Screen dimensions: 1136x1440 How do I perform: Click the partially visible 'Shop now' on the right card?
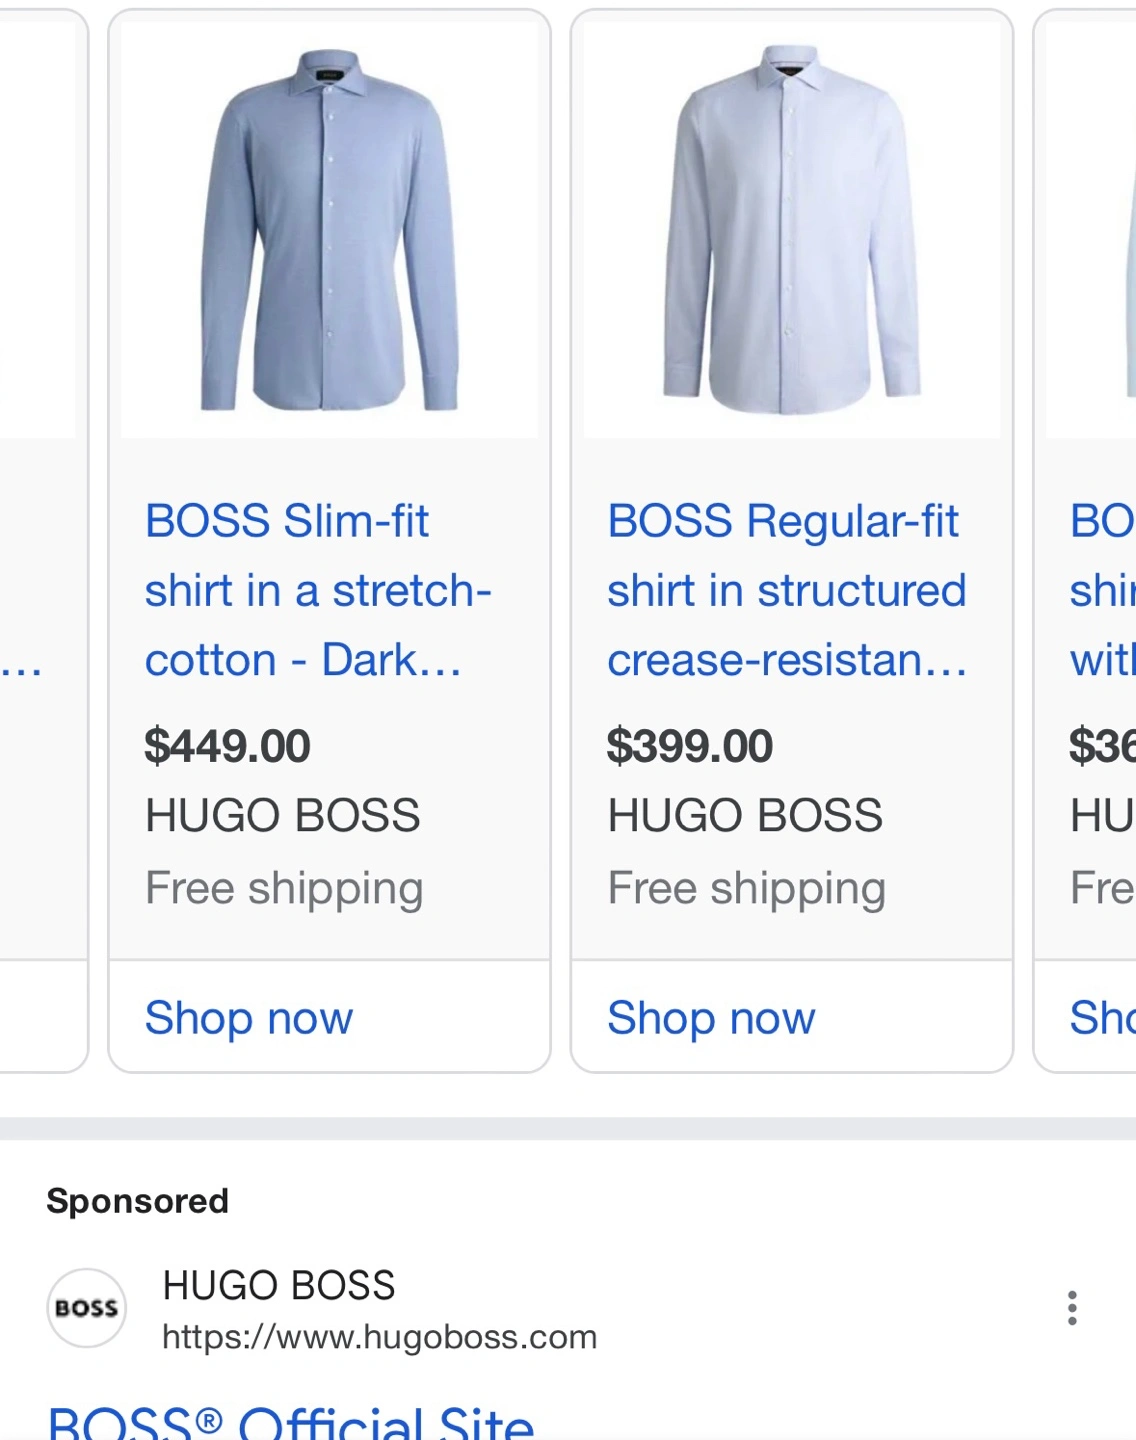pos(1102,1018)
